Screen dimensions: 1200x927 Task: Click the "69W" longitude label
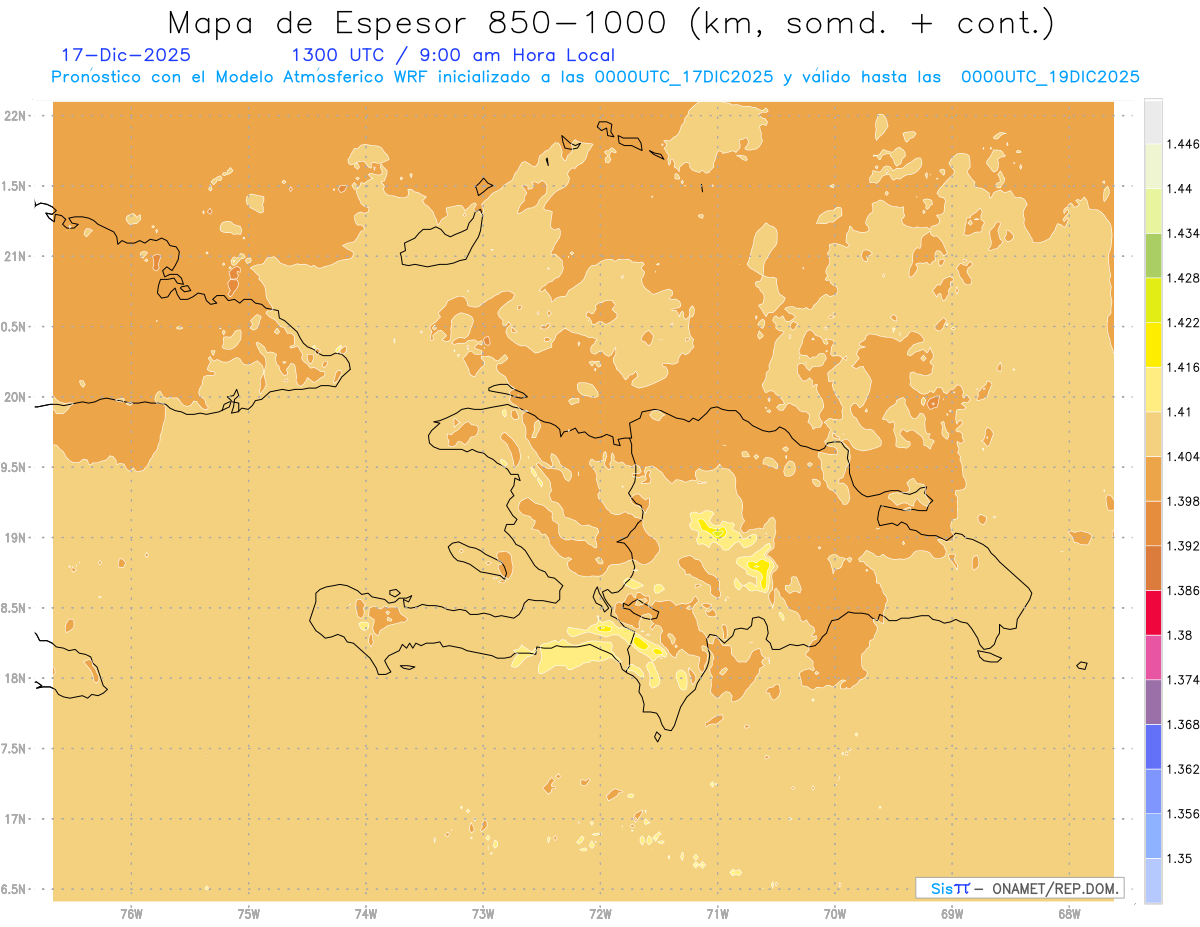tap(952, 914)
